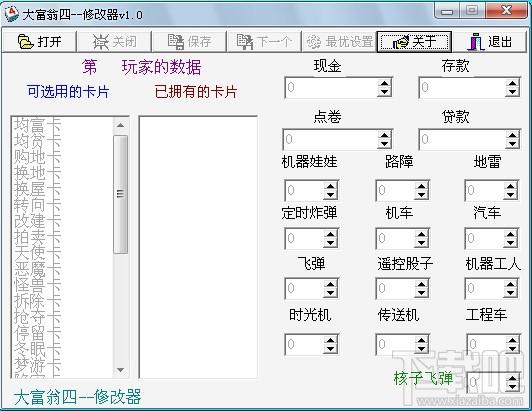Increase 核子飞弹 count with up arrow
This screenshot has height=411, width=532.
512,378
